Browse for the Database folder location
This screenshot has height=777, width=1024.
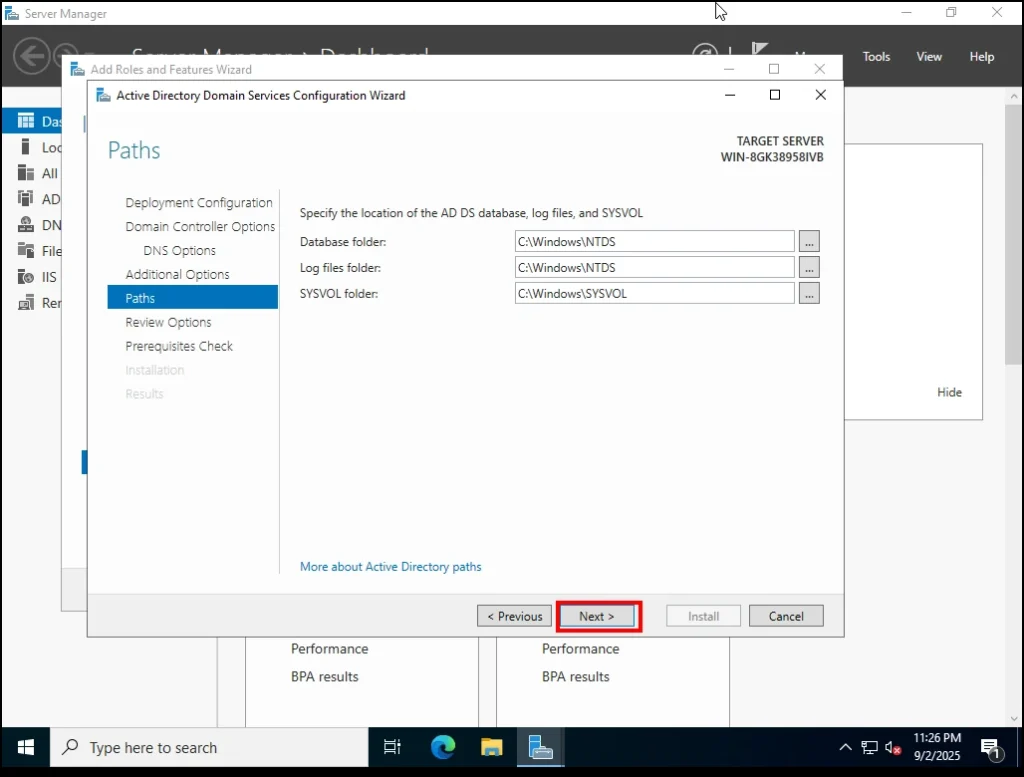809,242
